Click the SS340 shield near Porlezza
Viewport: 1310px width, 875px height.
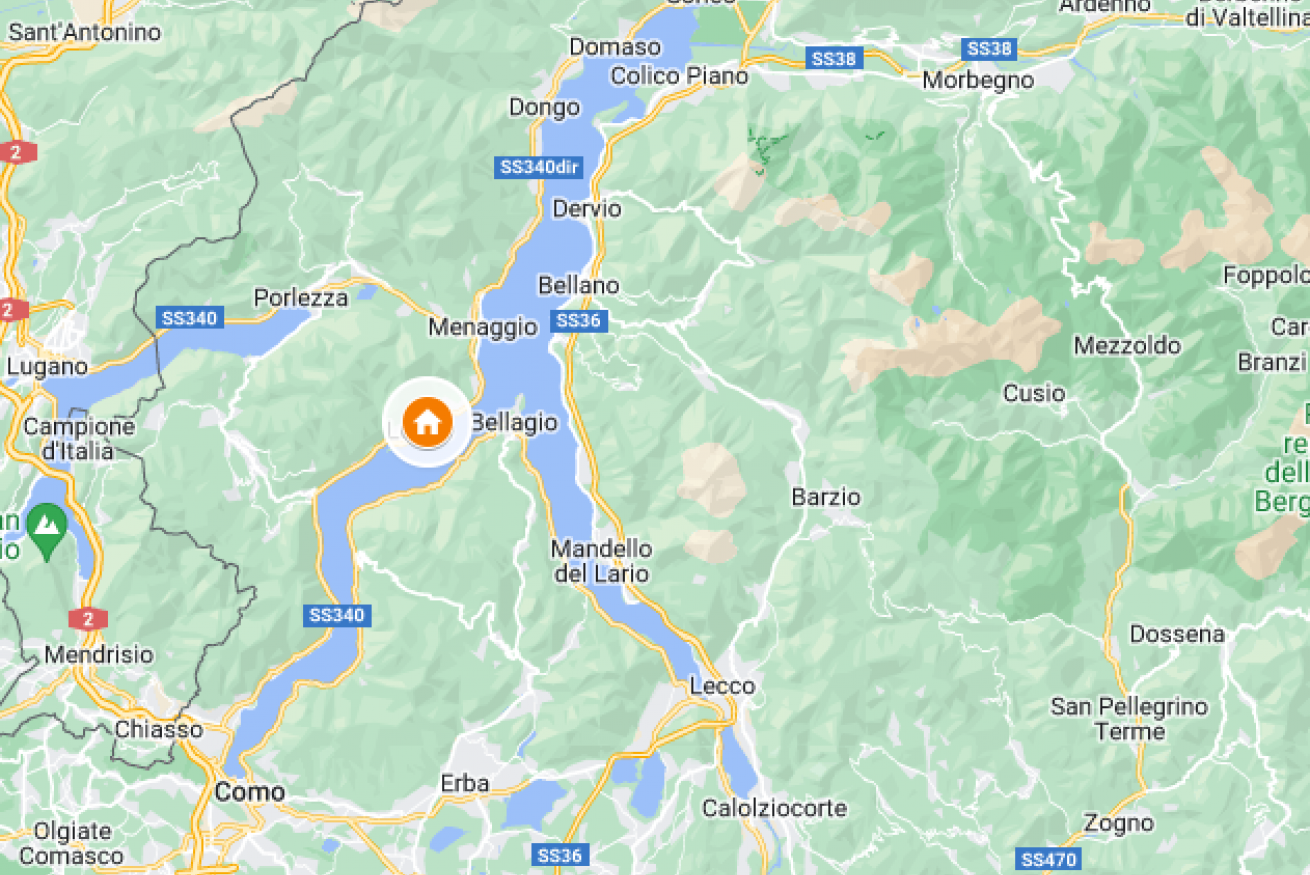[187, 319]
